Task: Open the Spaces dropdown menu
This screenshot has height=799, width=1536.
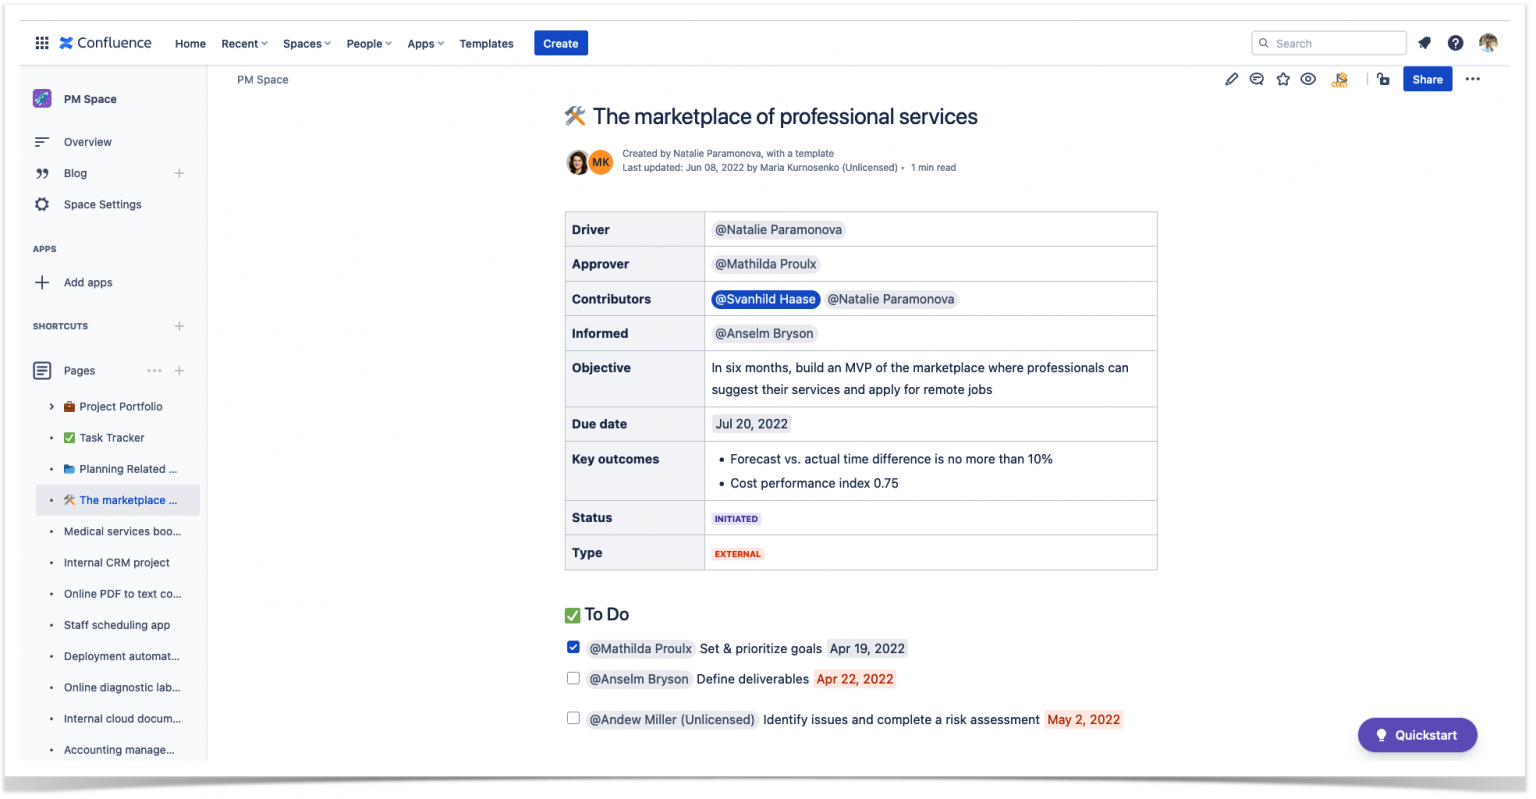Action: 306,43
